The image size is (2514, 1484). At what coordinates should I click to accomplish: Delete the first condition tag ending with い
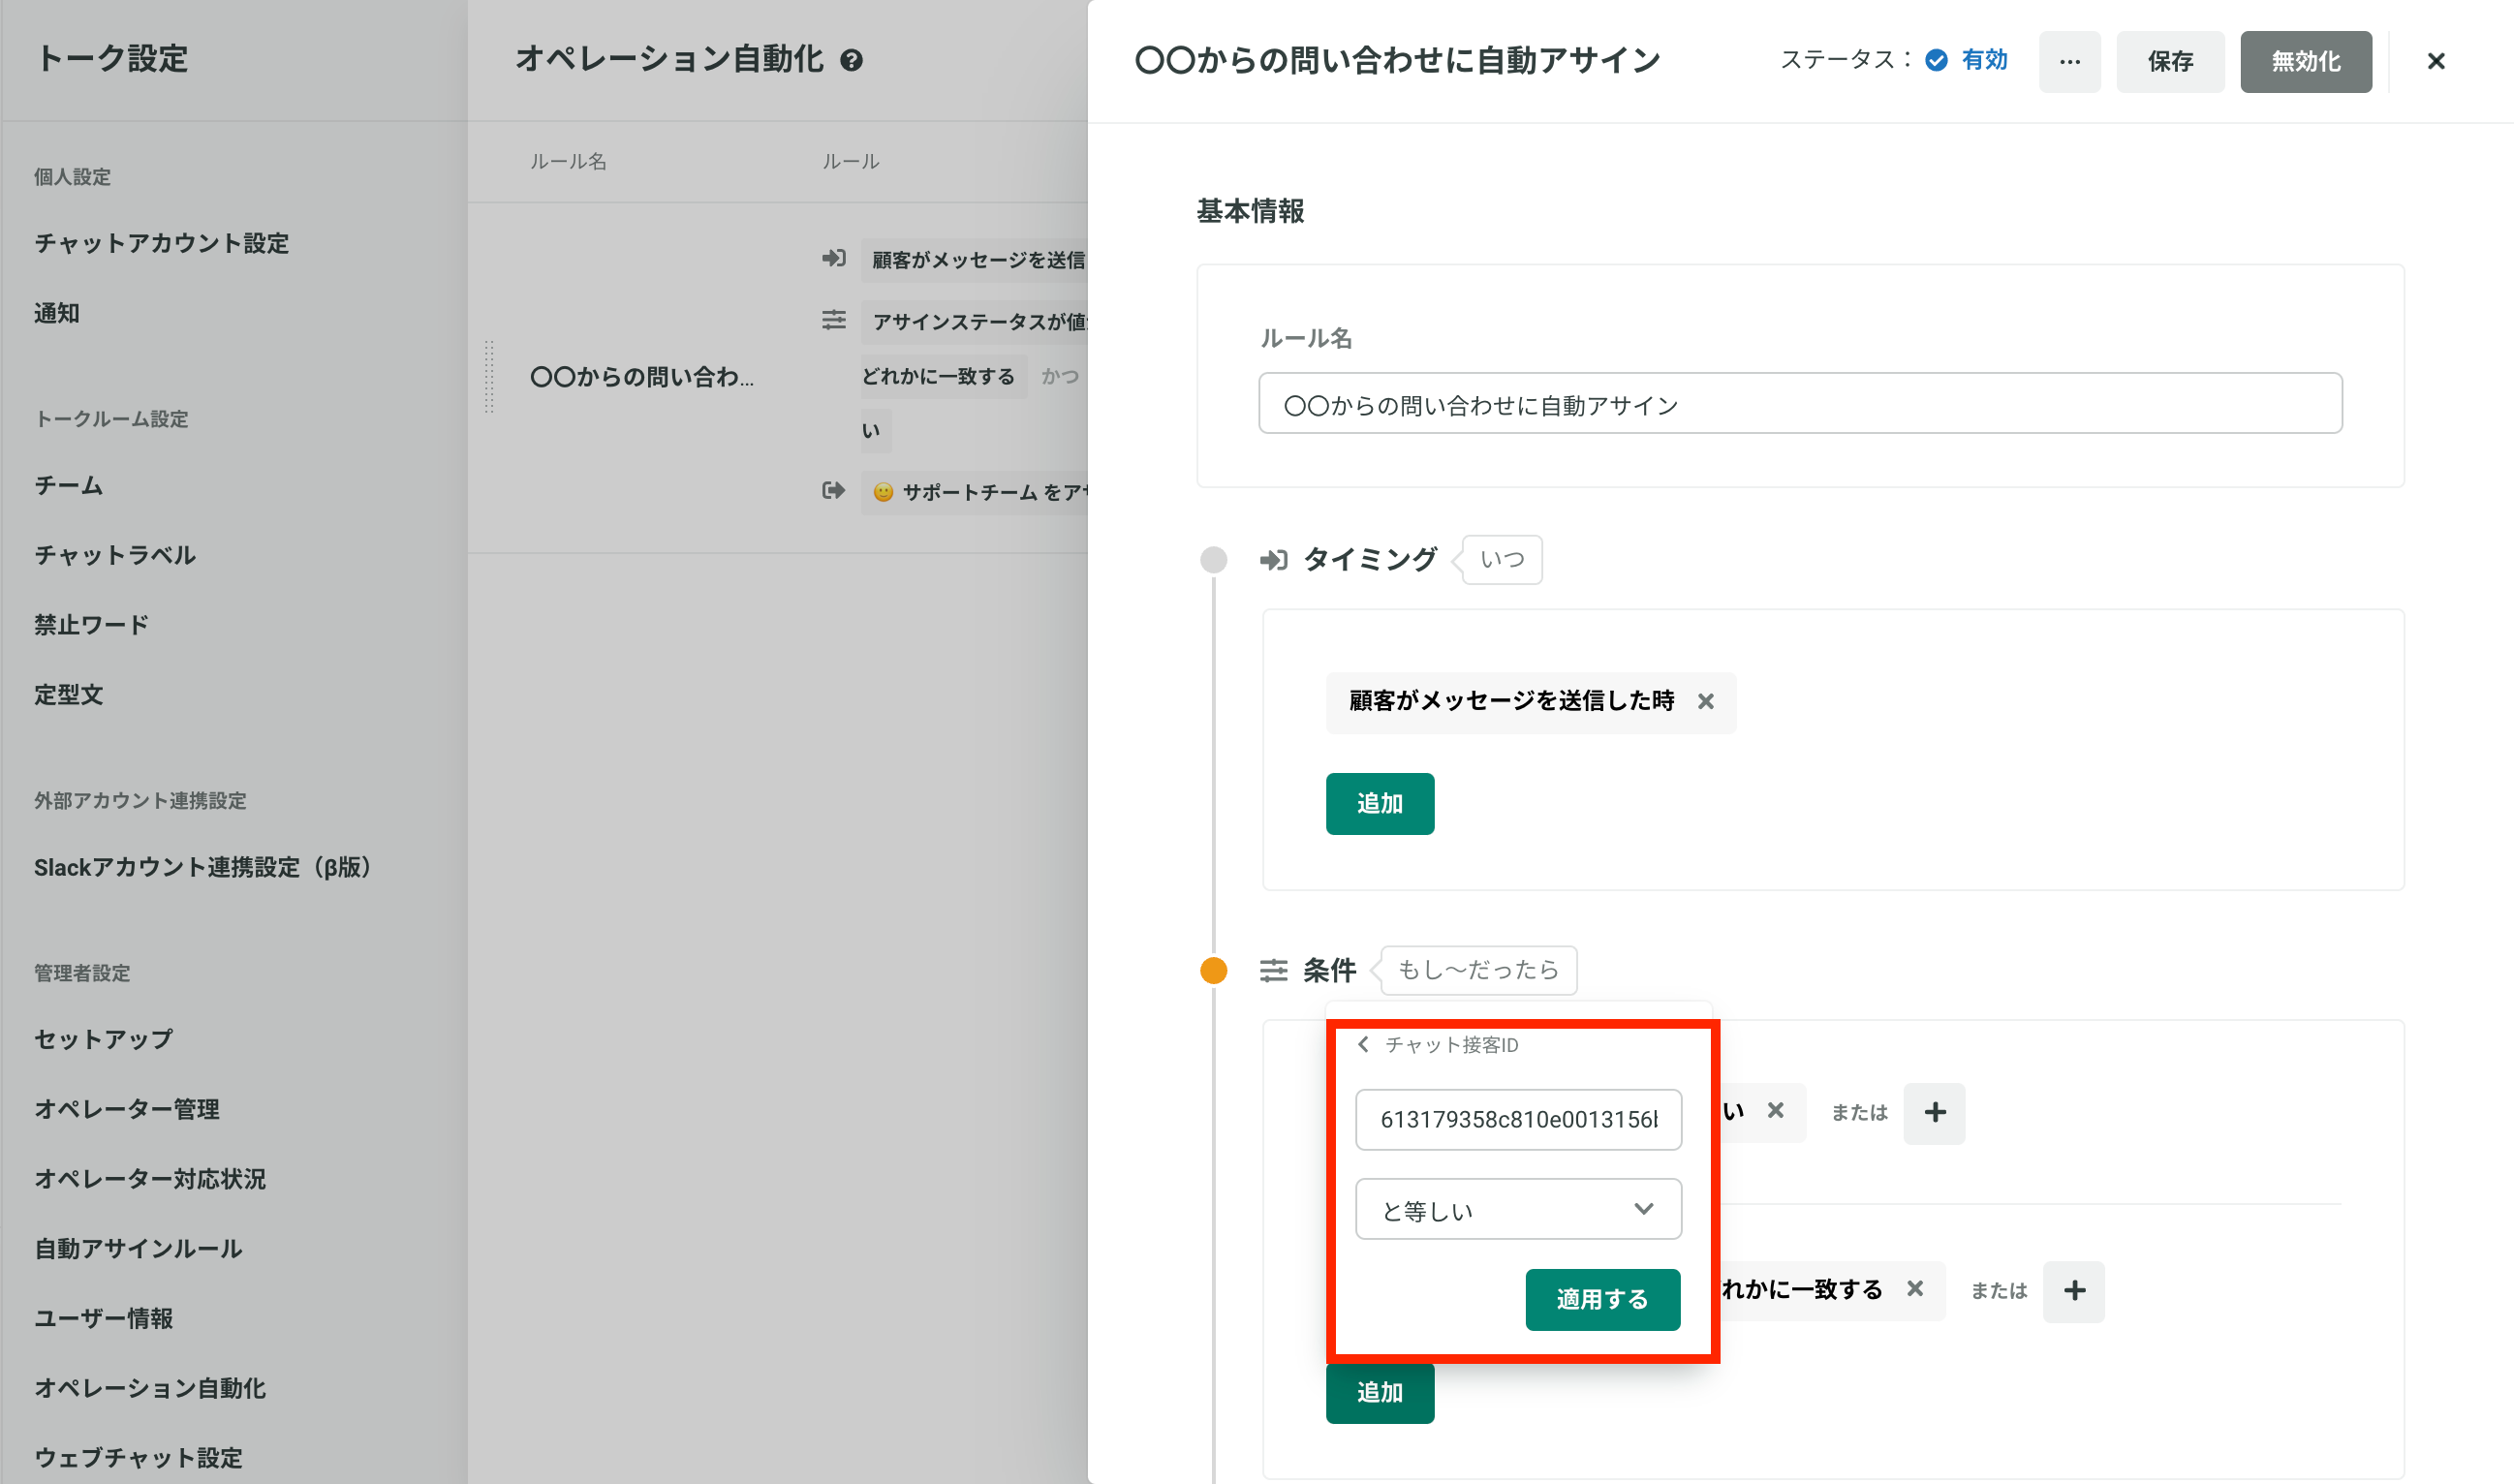coord(1775,1111)
